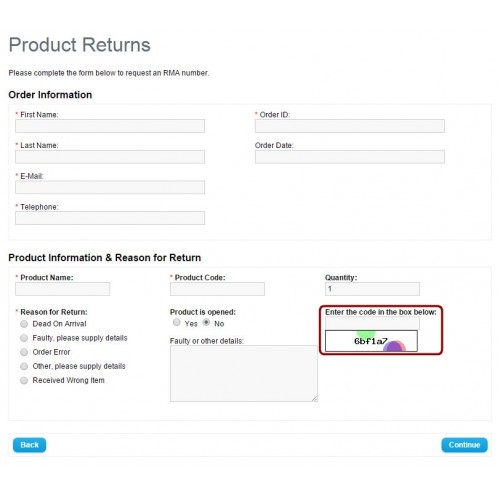
Task: Click the Back button
Action: point(29,445)
